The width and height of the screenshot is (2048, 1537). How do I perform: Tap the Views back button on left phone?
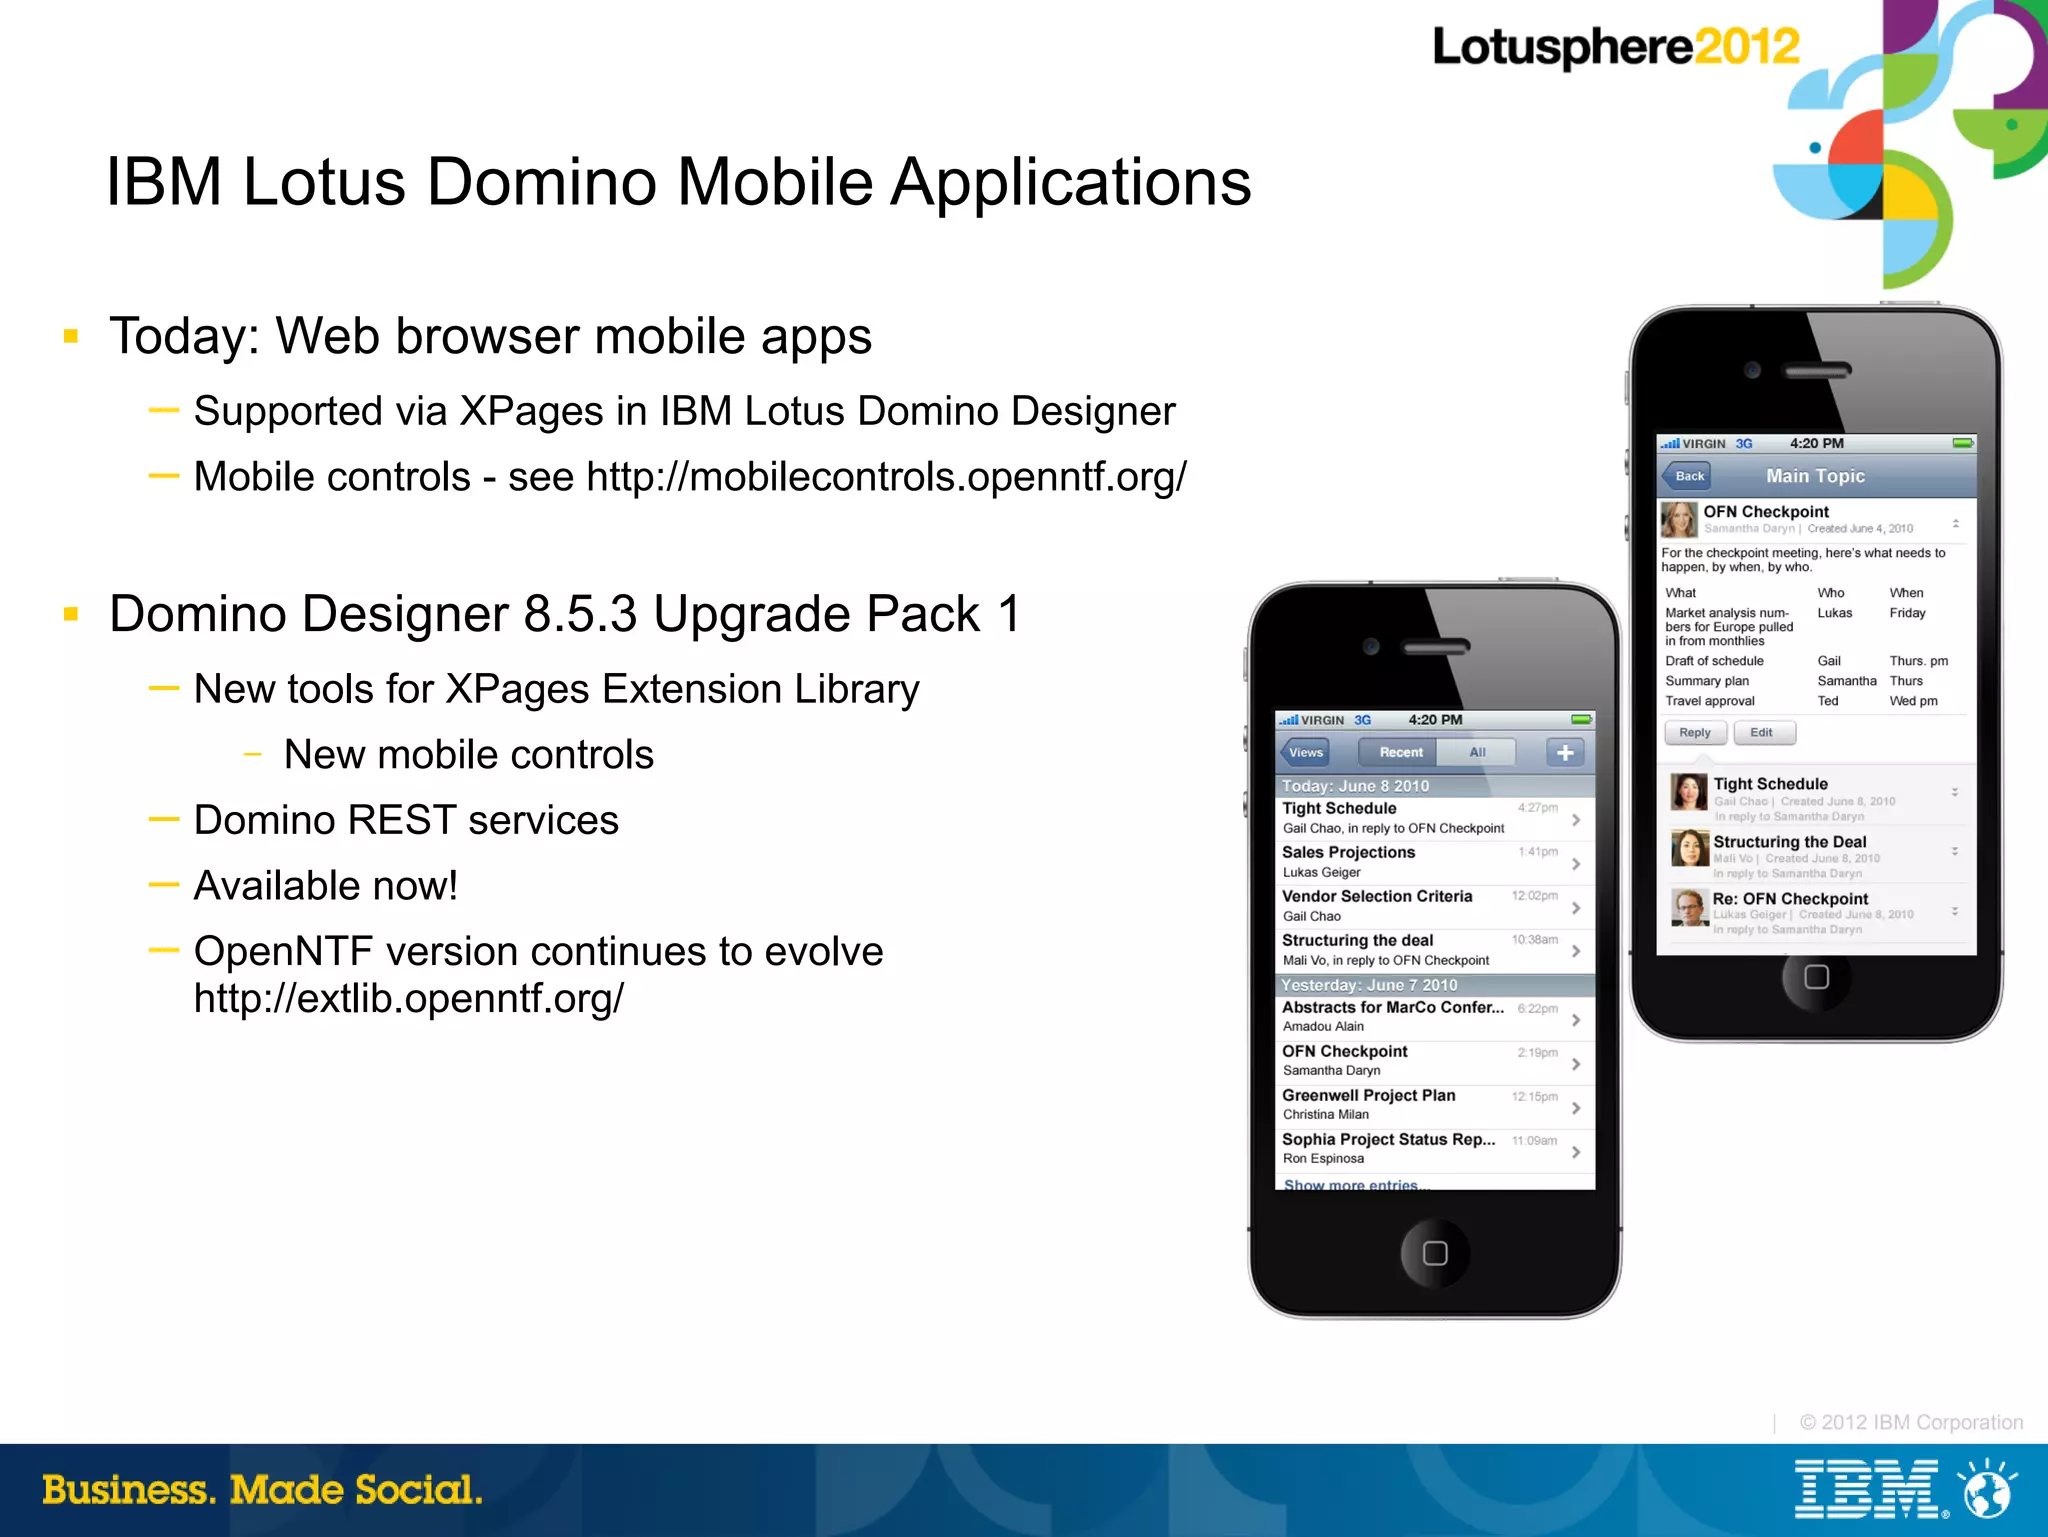(x=1304, y=752)
